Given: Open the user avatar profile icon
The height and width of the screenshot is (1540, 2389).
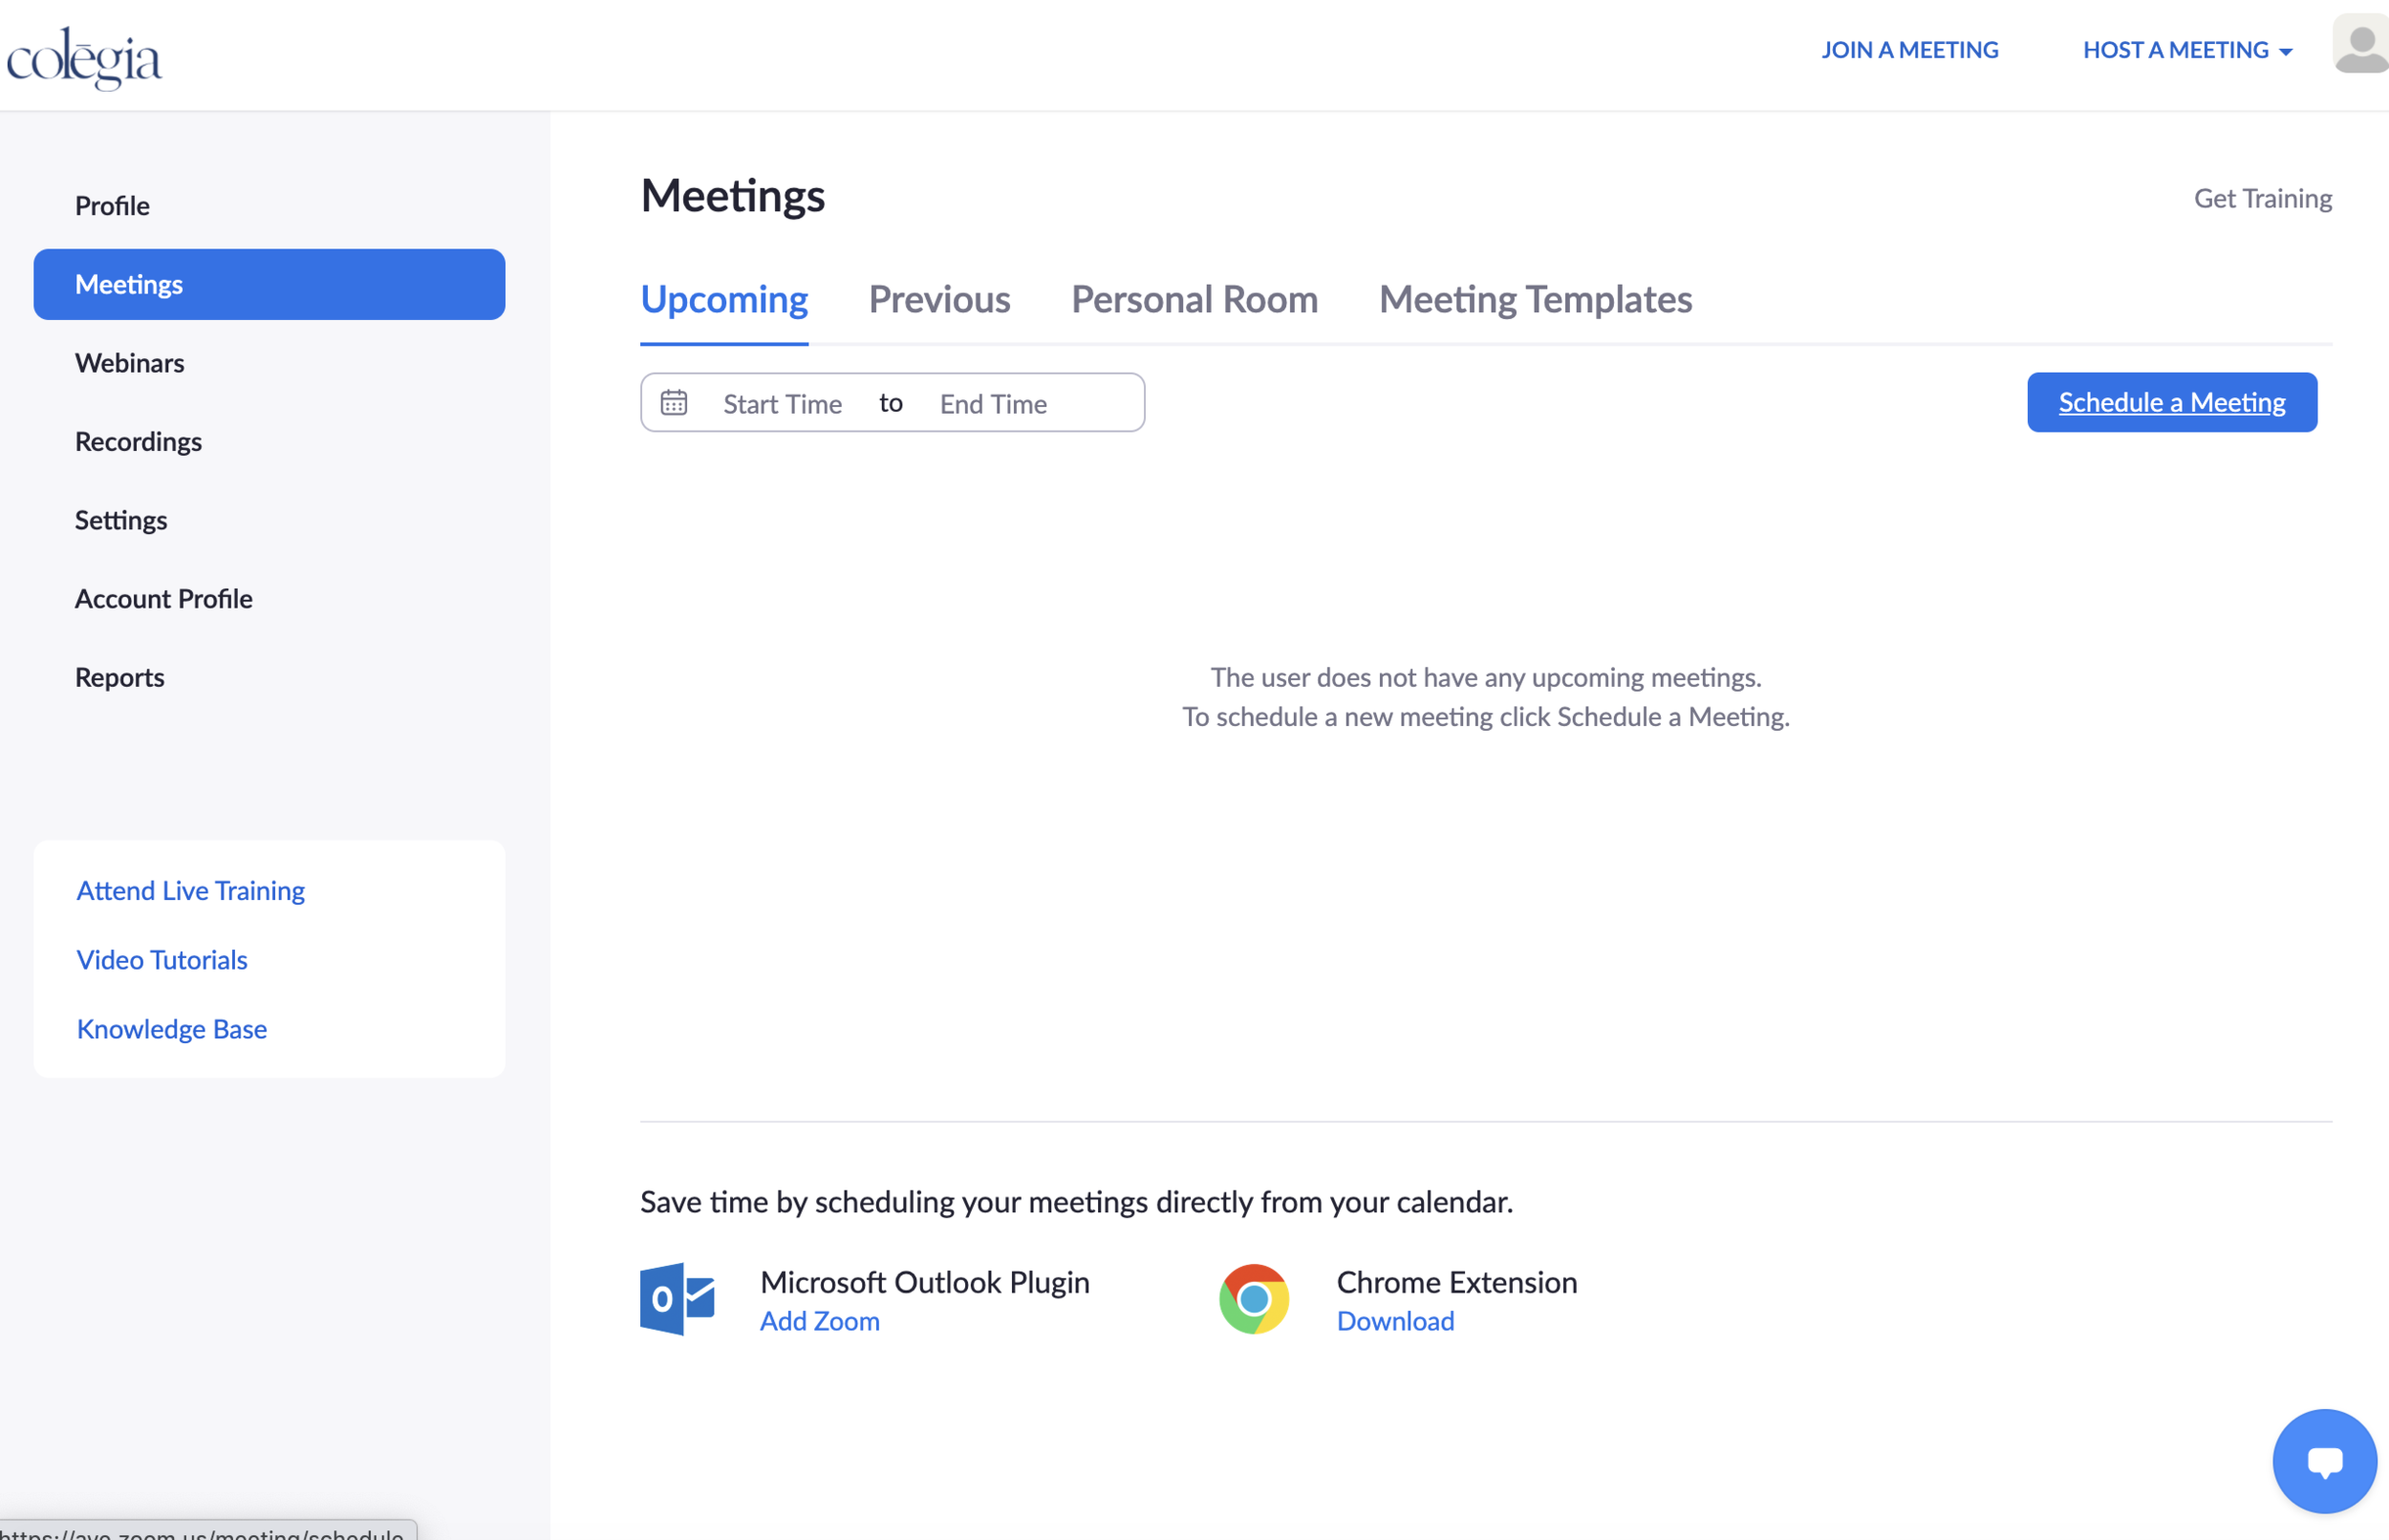Looking at the screenshot, I should 2360,45.
